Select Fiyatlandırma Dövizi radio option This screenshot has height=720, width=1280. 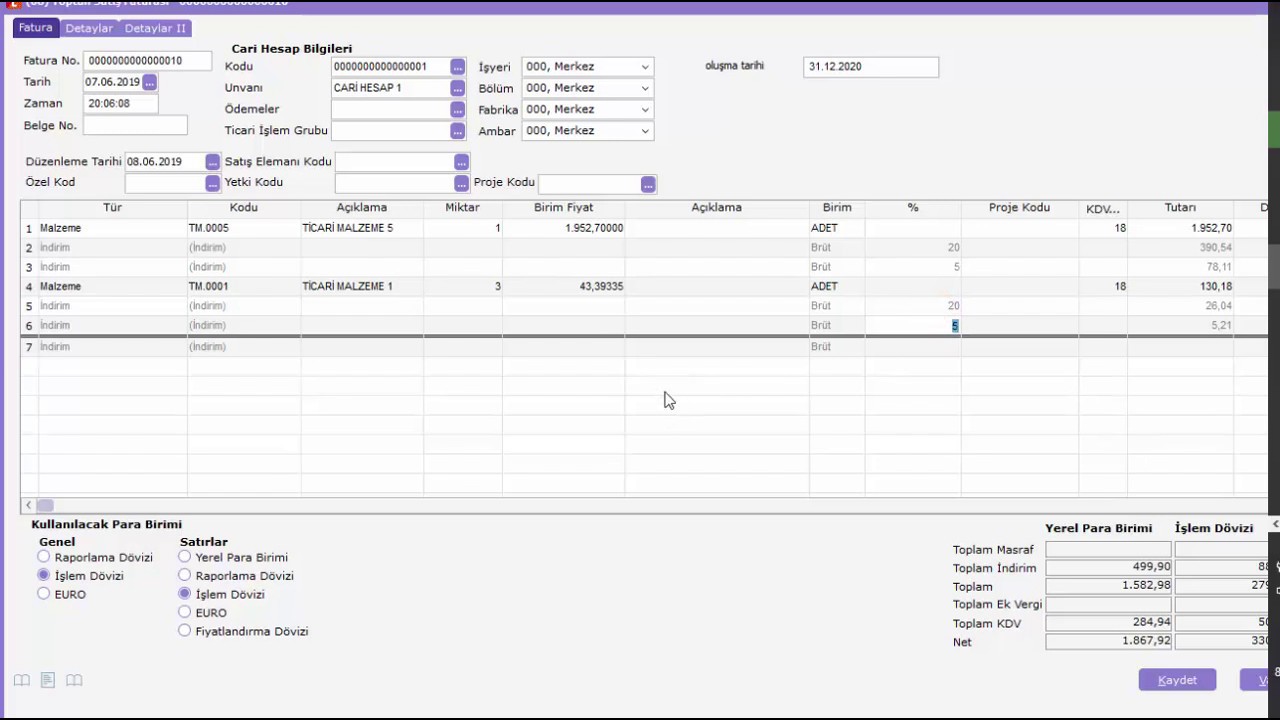coord(184,630)
